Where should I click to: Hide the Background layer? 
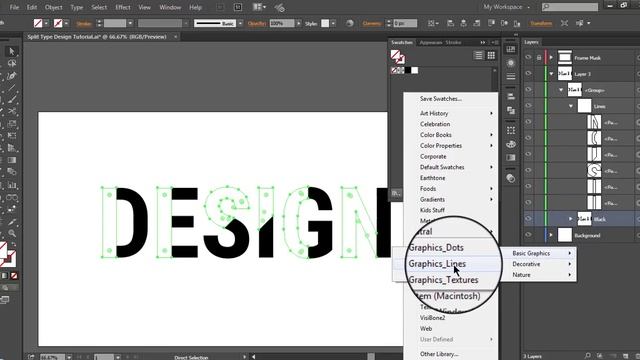529,235
